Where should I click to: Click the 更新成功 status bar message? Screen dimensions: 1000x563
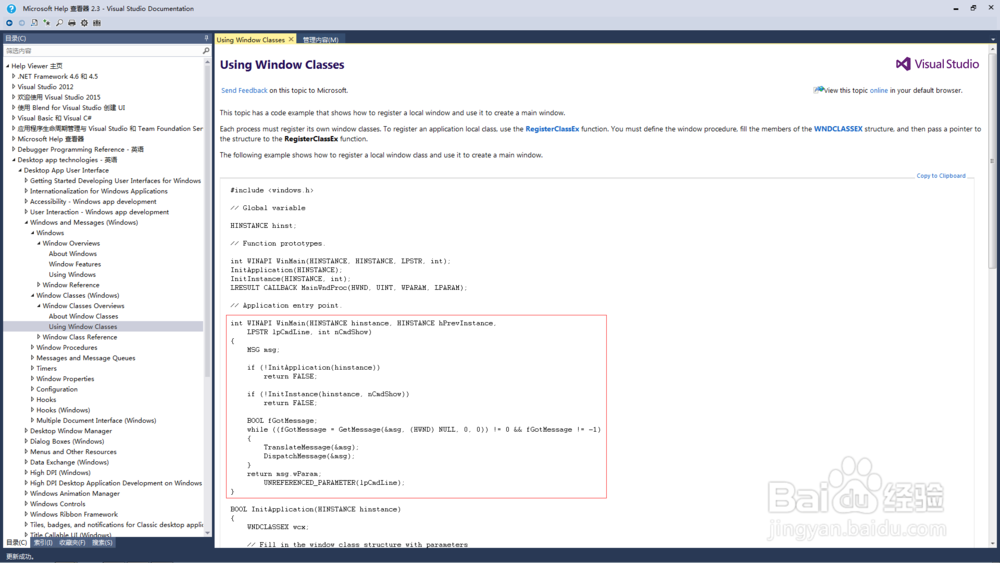click(x=20, y=556)
